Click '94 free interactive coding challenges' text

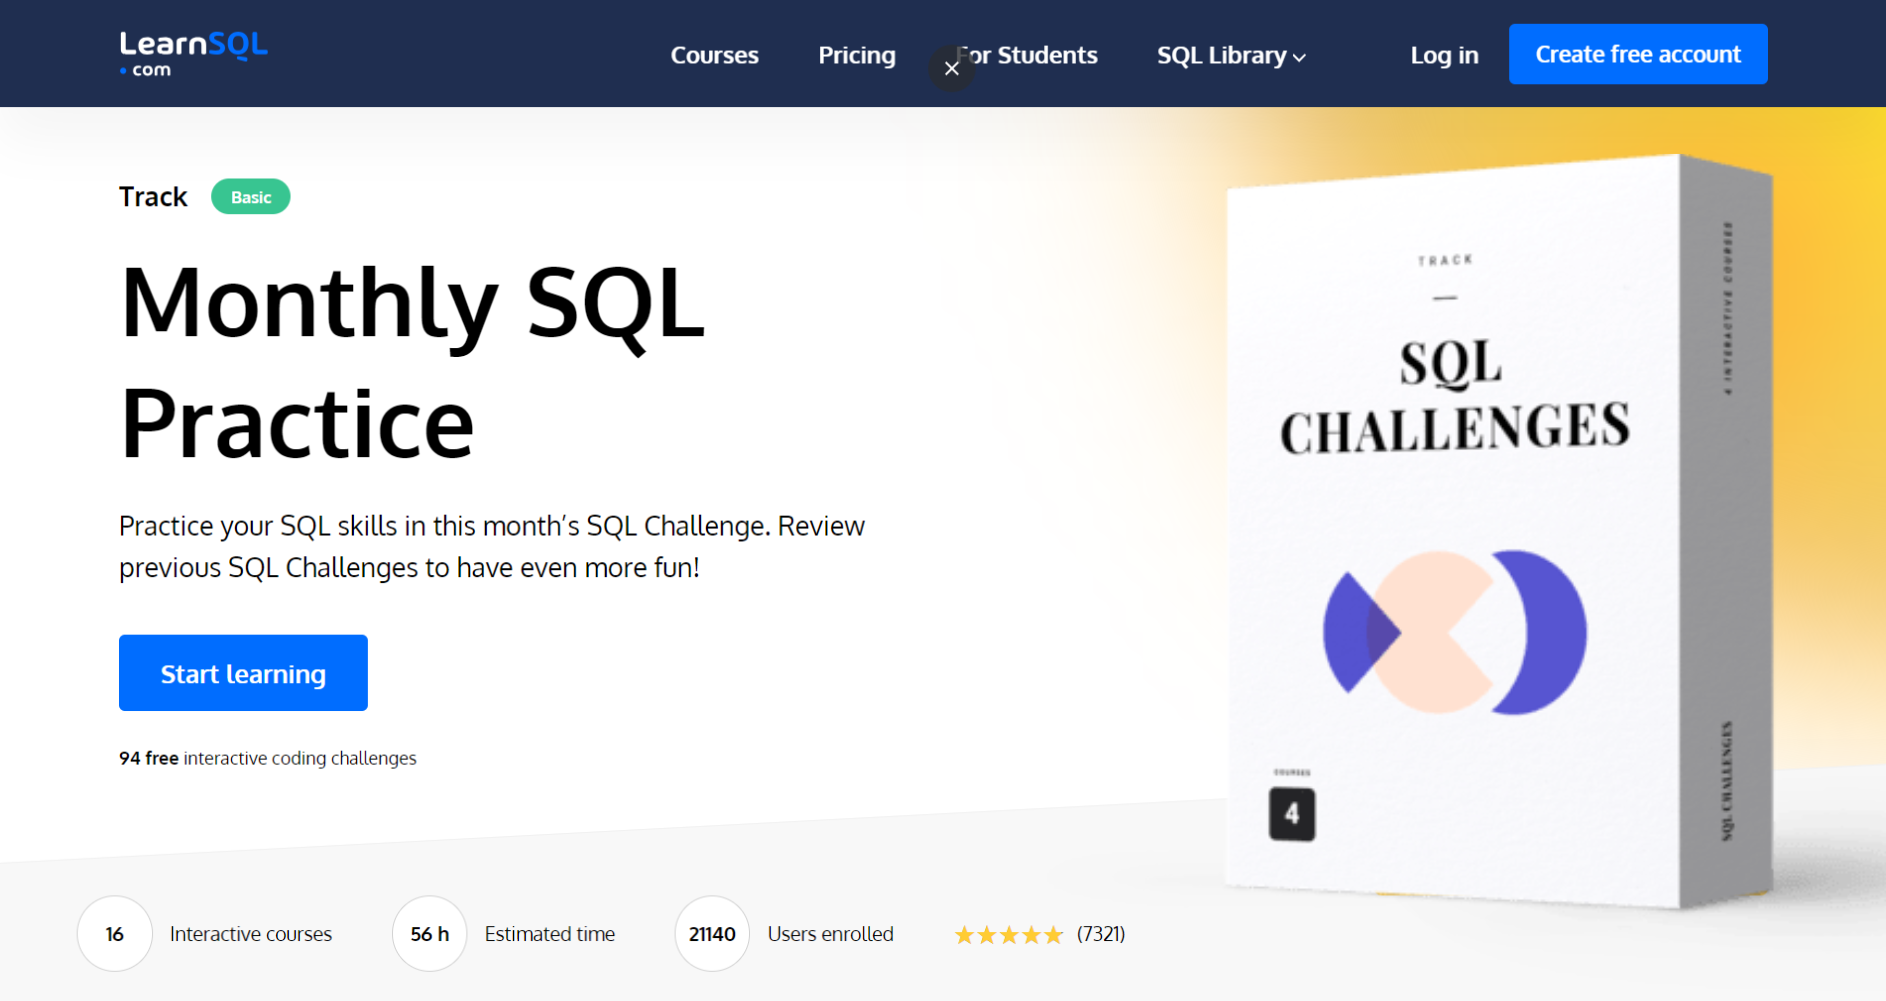(268, 758)
